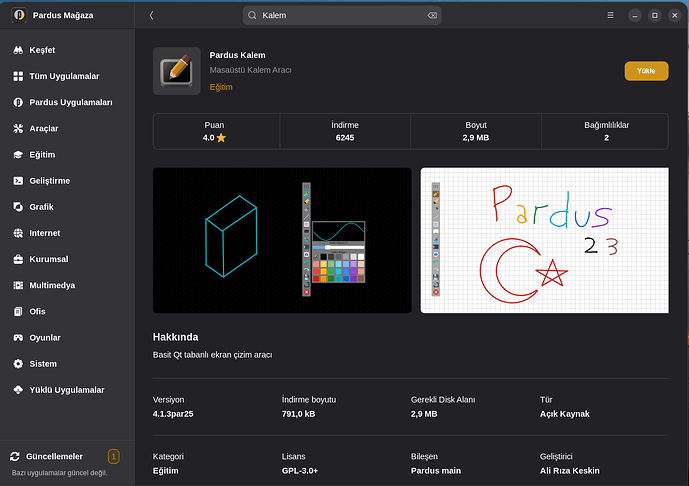Open the black cube drawing screenshot
This screenshot has height=486, width=689.
(282, 240)
